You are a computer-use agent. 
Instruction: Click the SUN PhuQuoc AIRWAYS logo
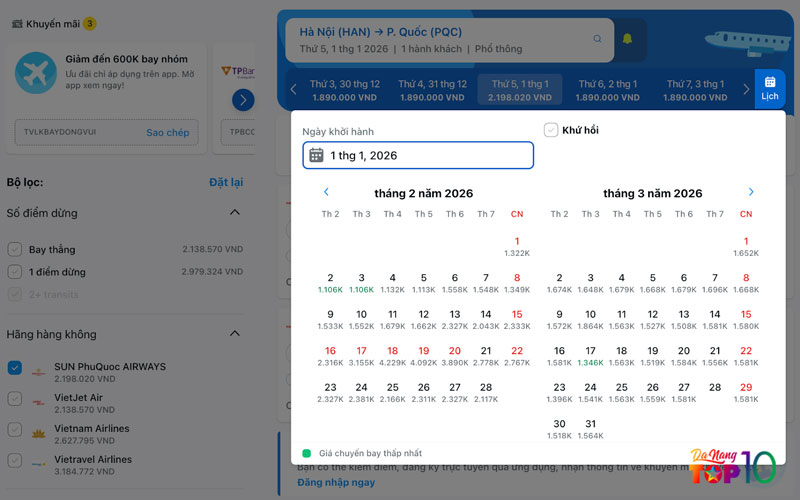[39, 372]
